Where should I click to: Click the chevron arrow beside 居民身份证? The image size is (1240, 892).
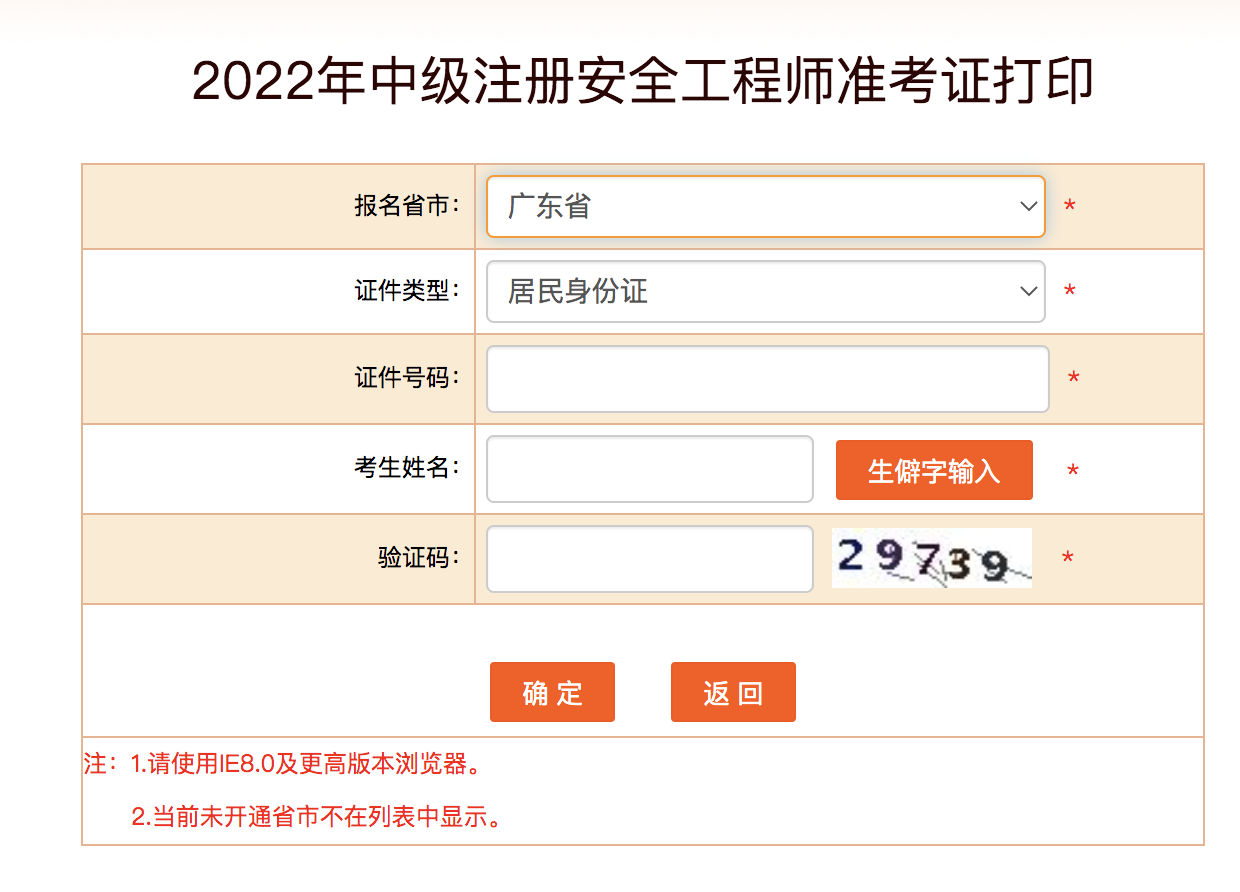(x=1028, y=291)
